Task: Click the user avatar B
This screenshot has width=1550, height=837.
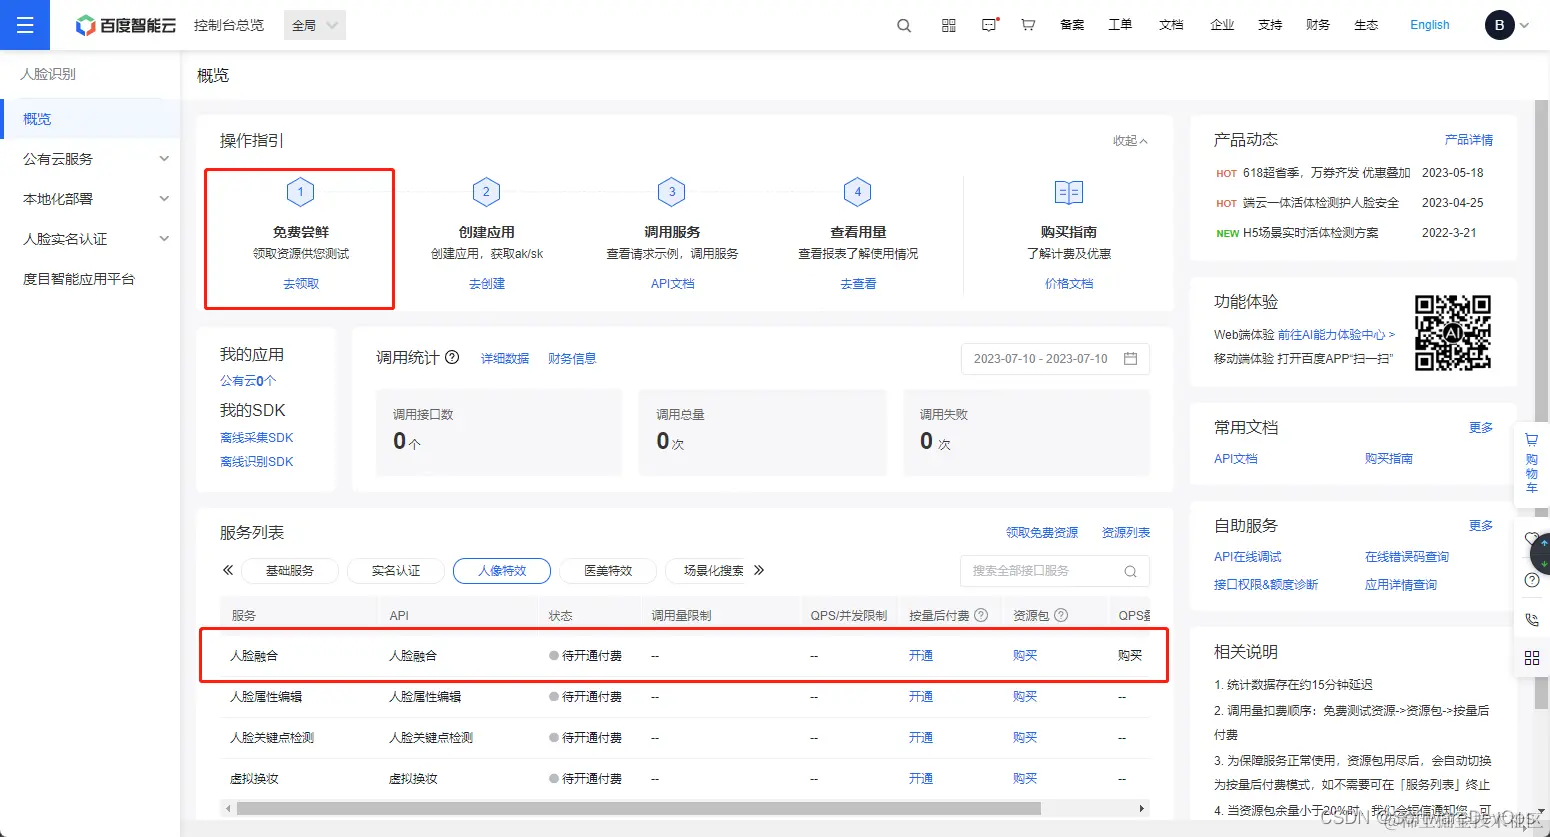Action: point(1499,25)
